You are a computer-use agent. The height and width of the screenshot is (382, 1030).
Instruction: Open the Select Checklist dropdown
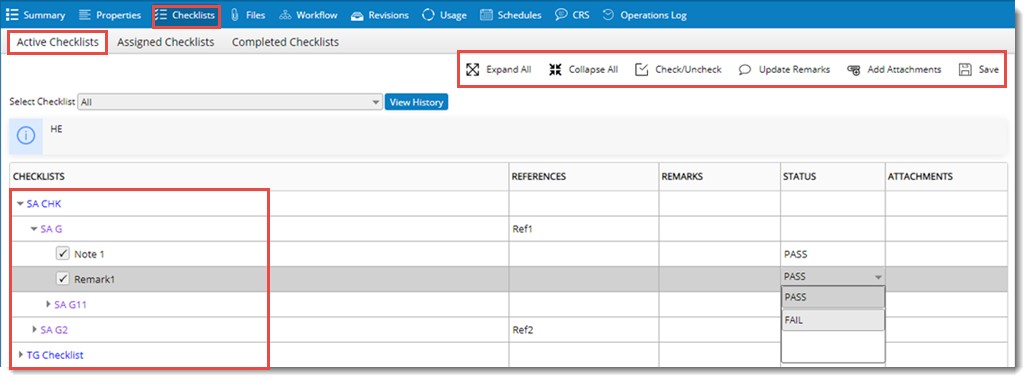point(230,102)
